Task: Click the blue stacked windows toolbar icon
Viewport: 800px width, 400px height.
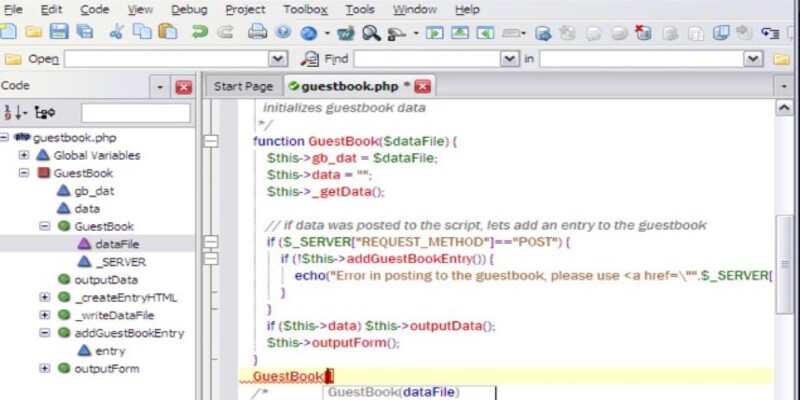Action: pos(720,33)
